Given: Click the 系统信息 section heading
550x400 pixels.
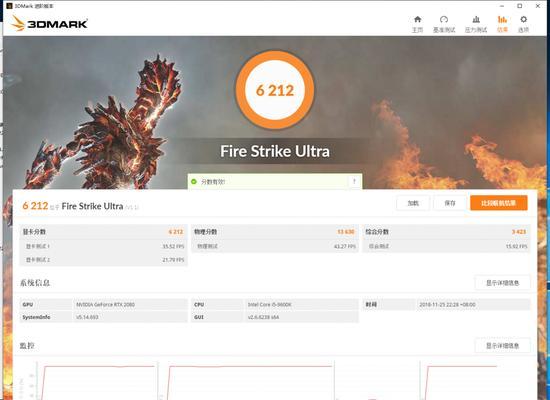Looking at the screenshot, I should coord(35,283).
